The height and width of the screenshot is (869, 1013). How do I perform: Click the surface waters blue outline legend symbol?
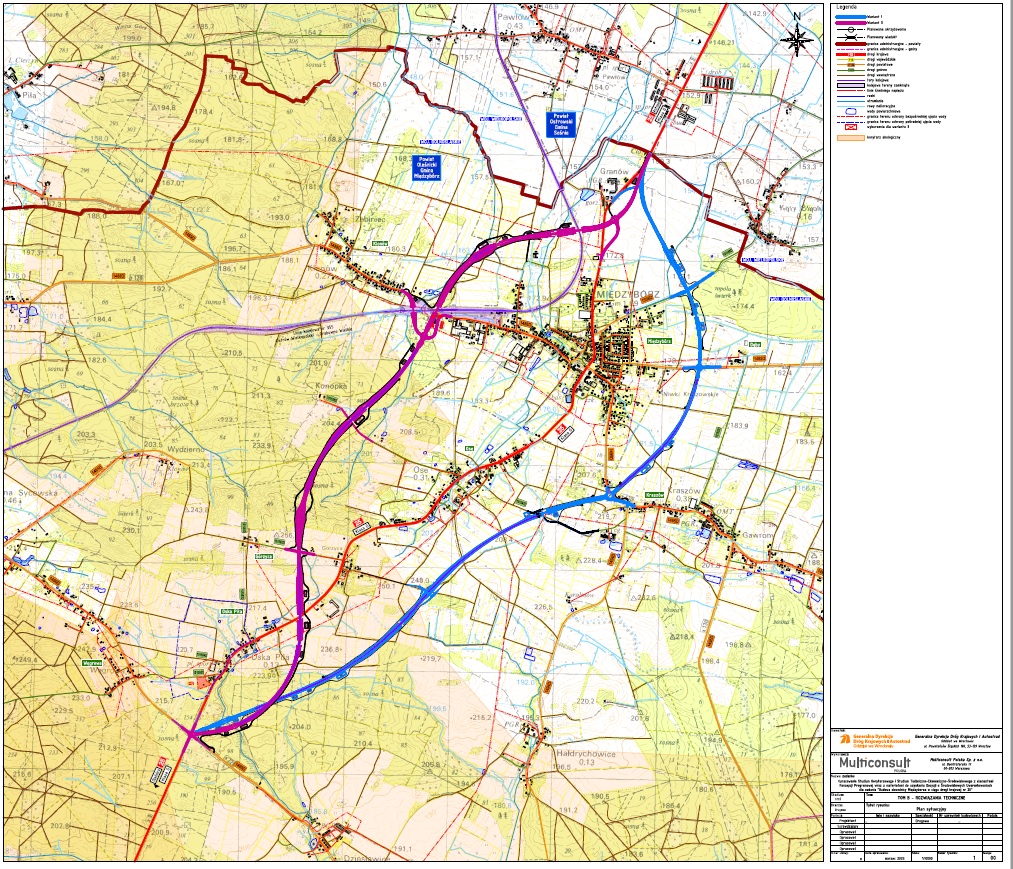(x=850, y=110)
